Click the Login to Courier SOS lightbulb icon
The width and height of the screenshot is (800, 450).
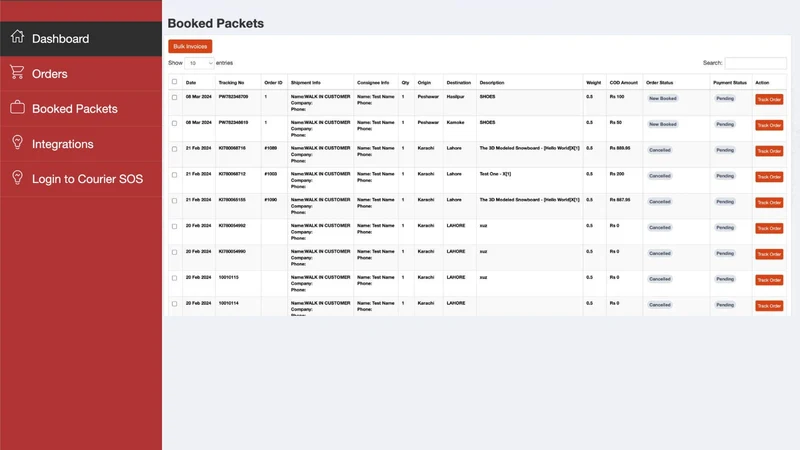(x=17, y=178)
